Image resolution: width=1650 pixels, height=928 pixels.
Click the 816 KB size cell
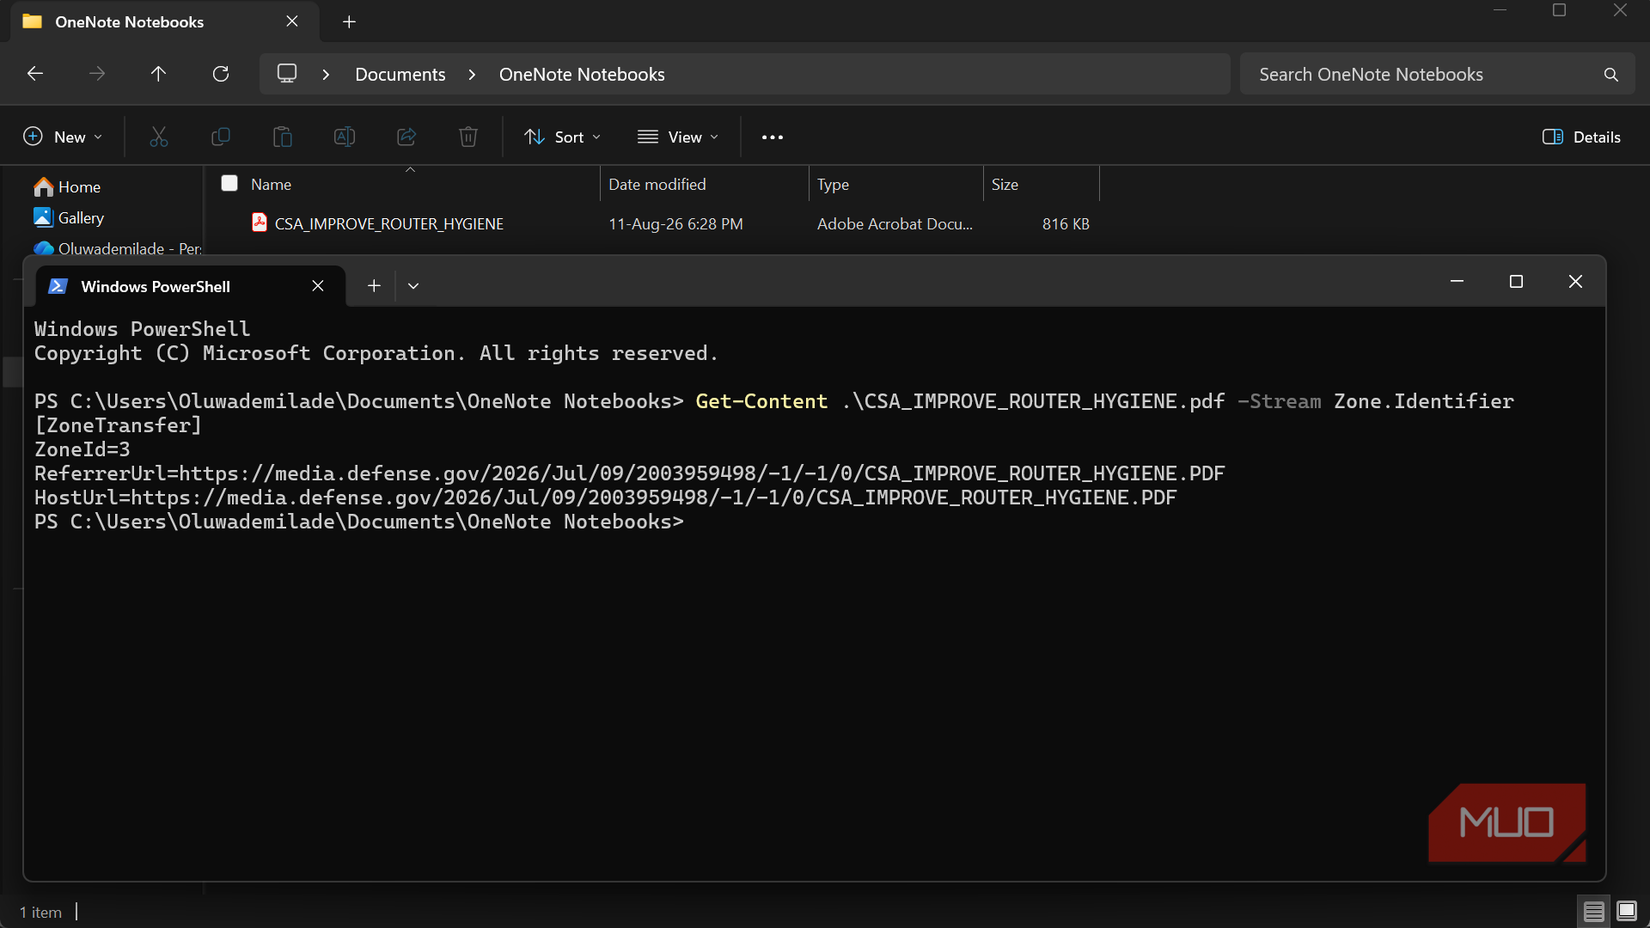coord(1066,224)
